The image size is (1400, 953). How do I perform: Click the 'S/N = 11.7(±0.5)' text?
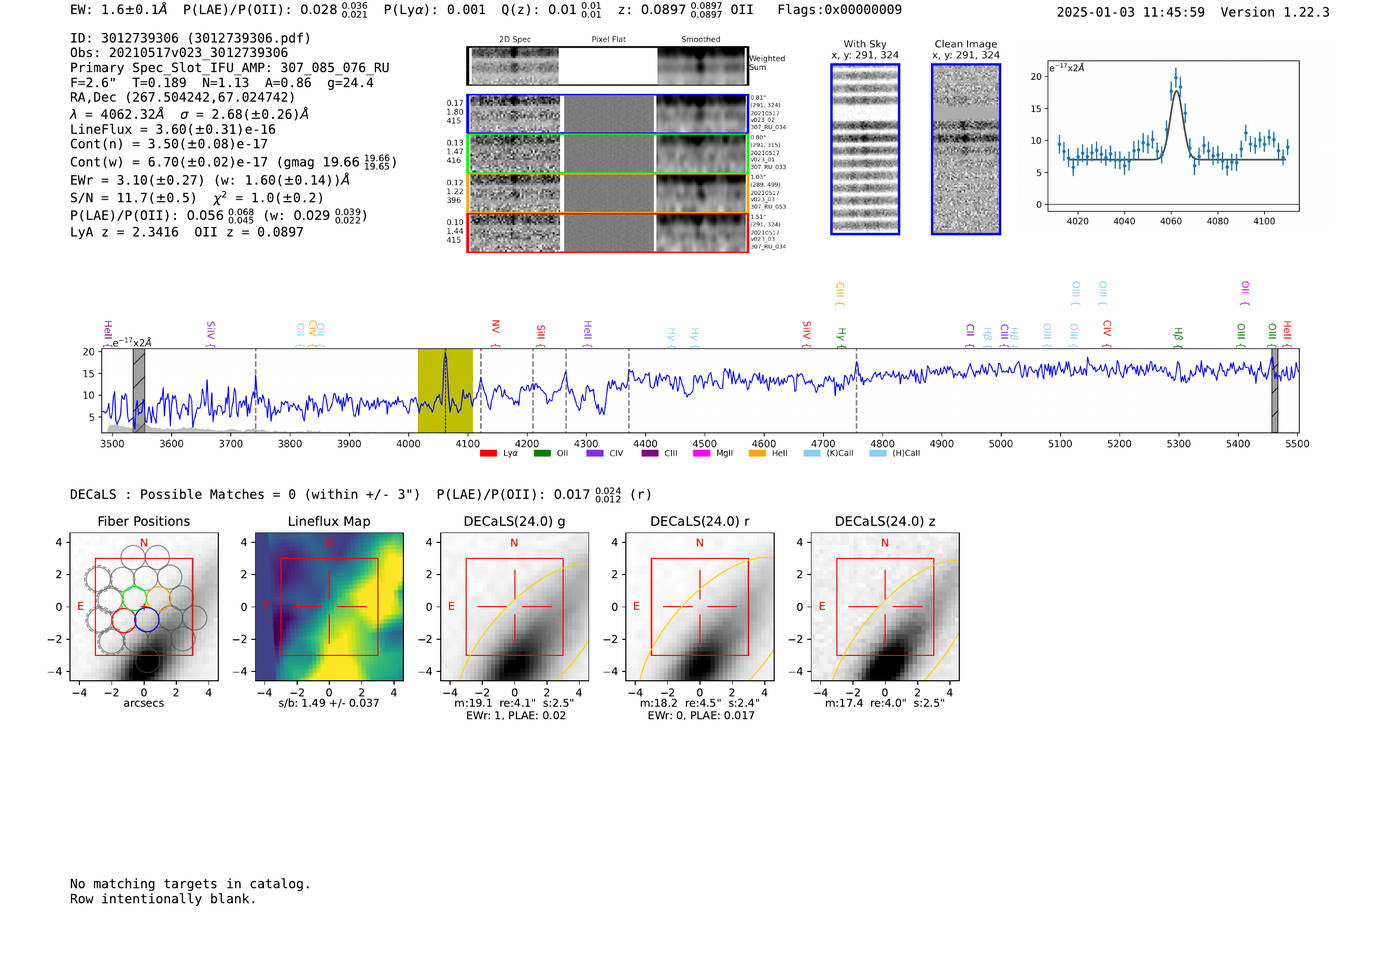(x=134, y=198)
